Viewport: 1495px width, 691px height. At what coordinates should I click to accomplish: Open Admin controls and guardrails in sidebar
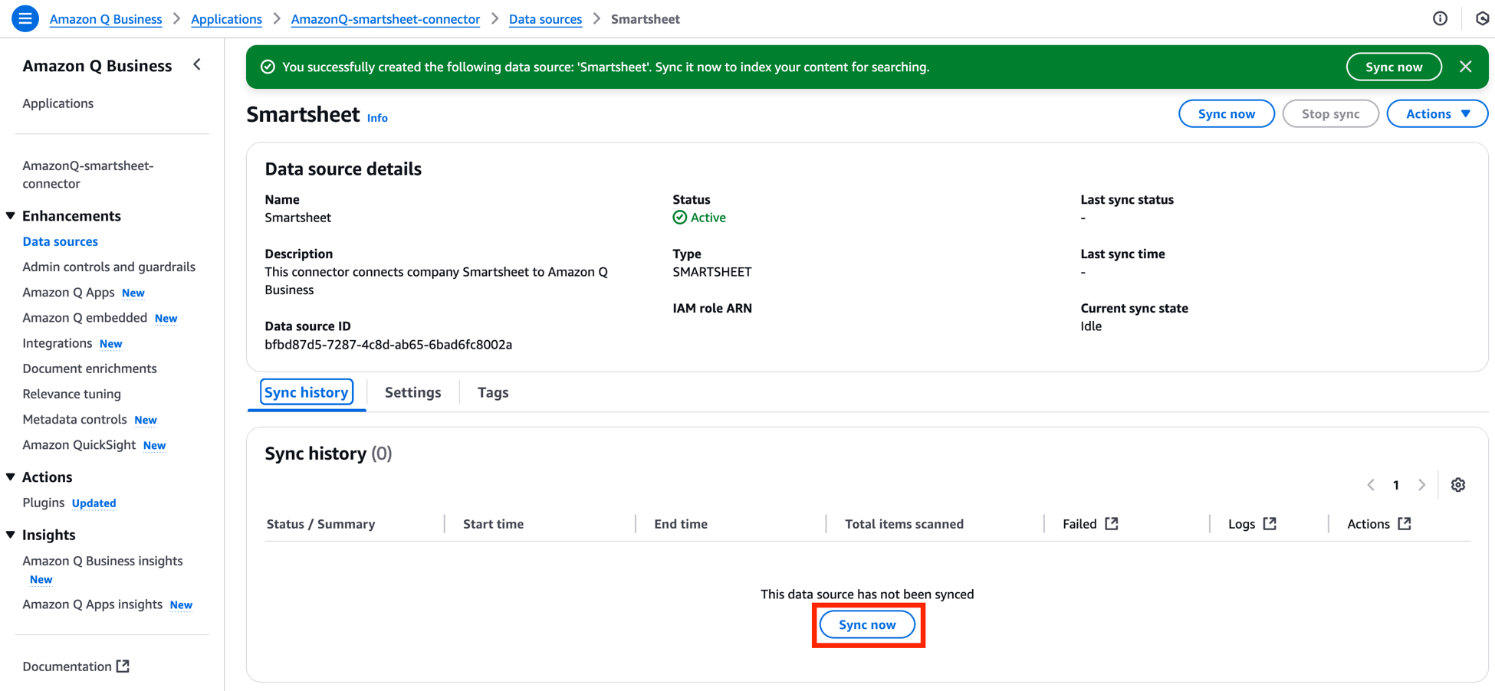[x=109, y=267]
